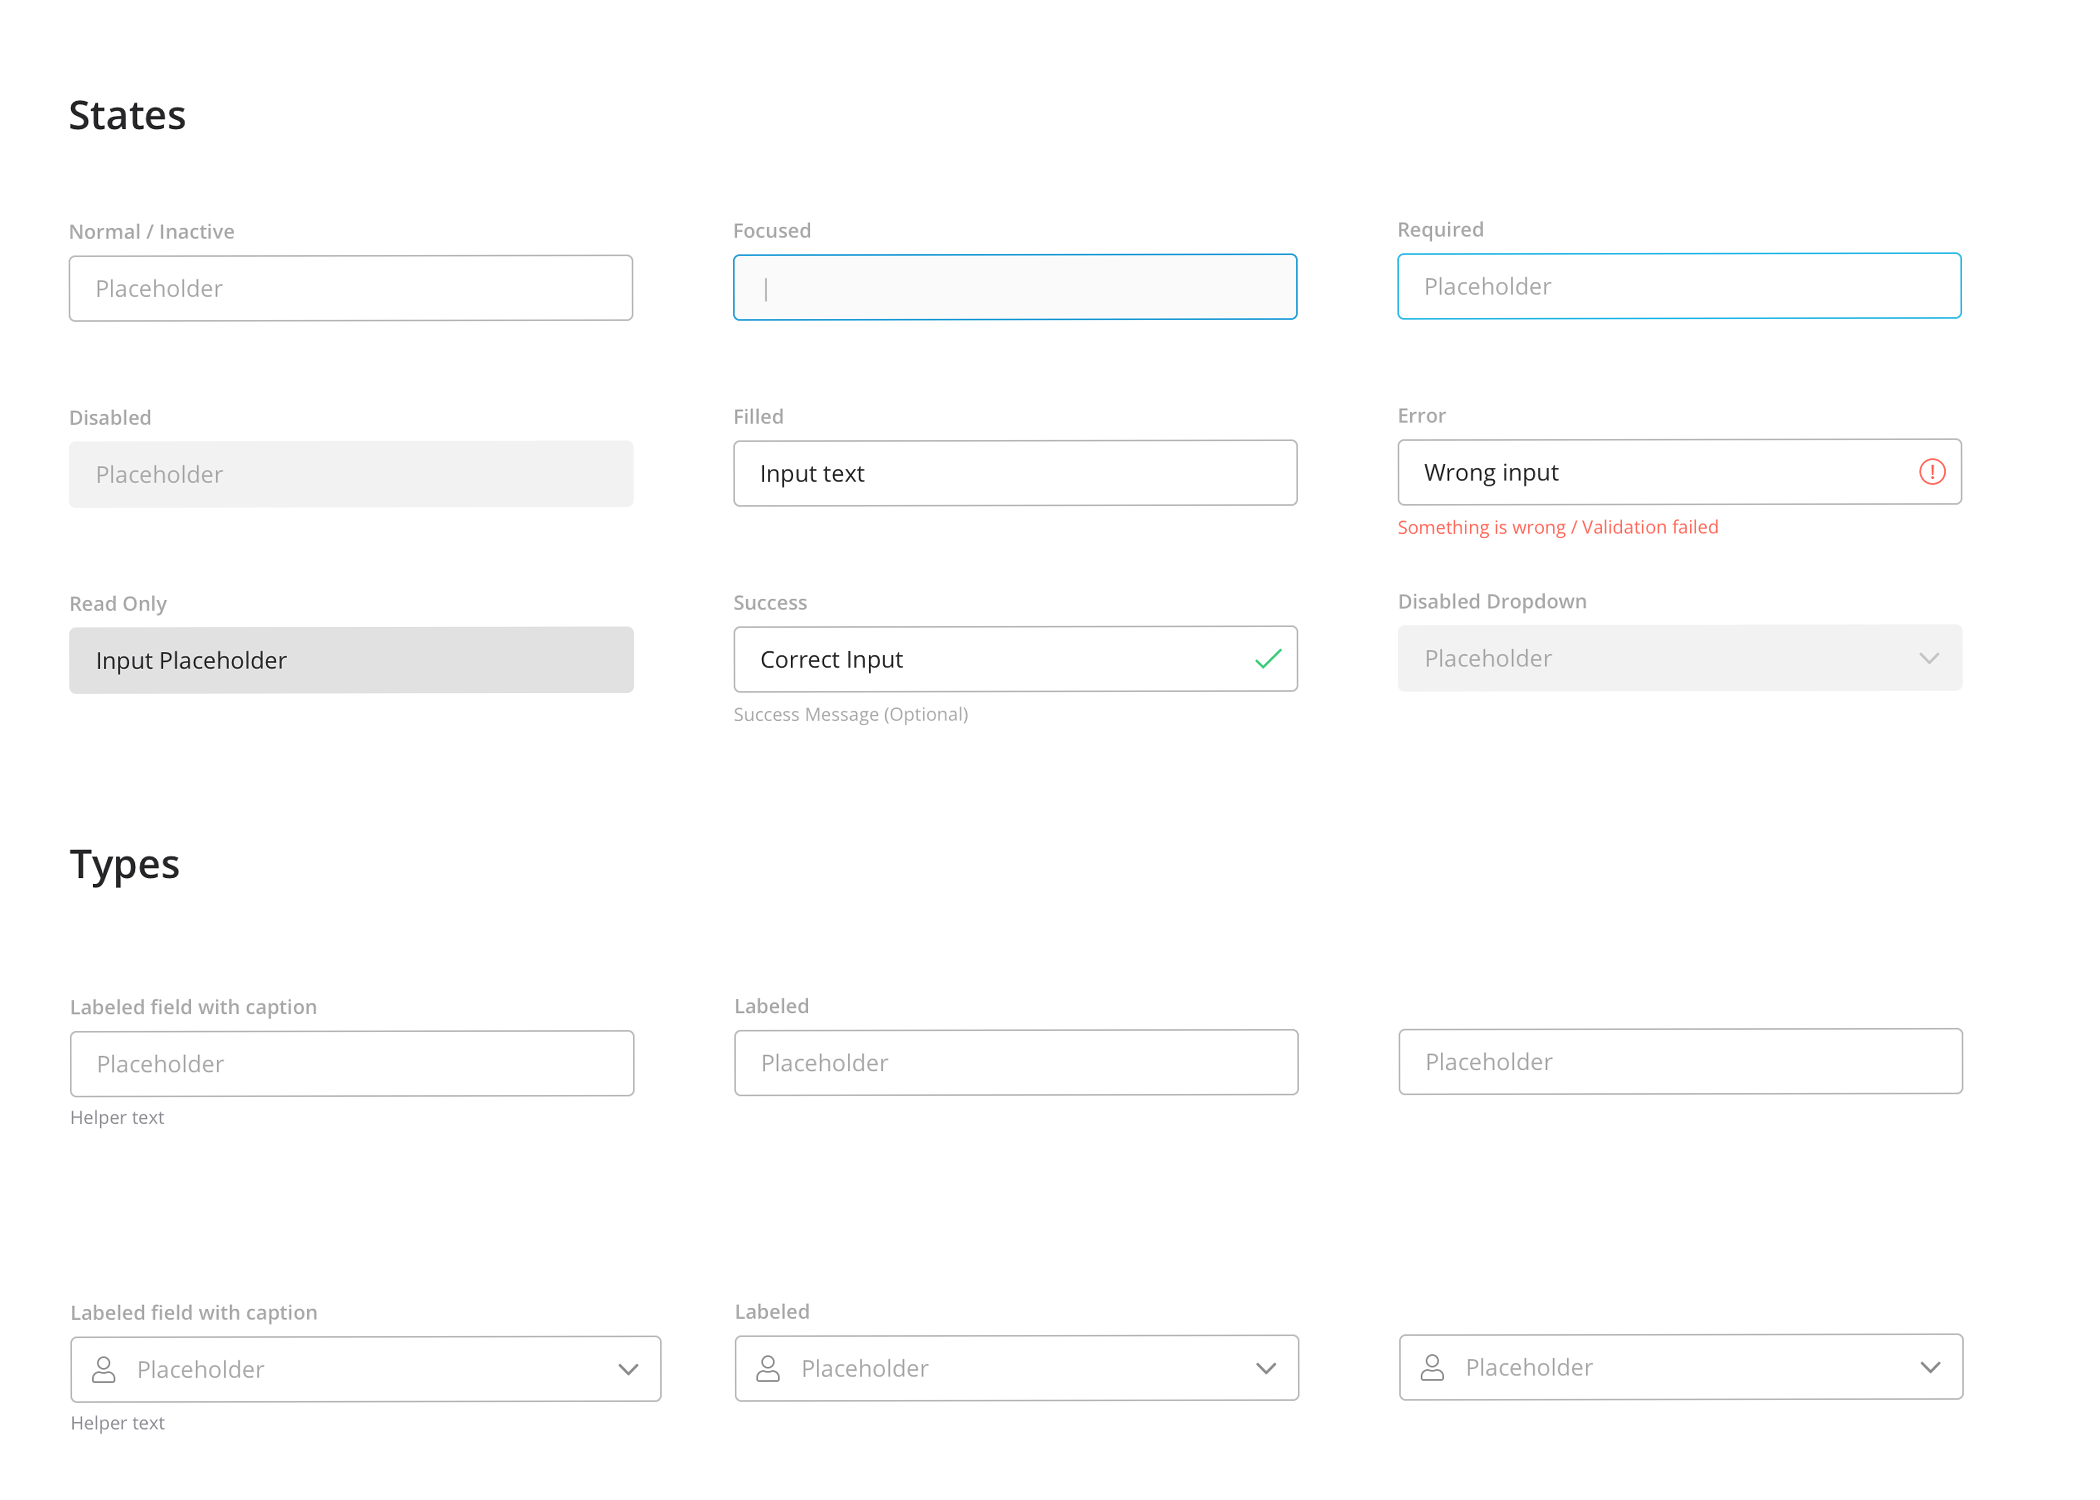
Task: Click the 'States' heading
Action: coord(127,115)
